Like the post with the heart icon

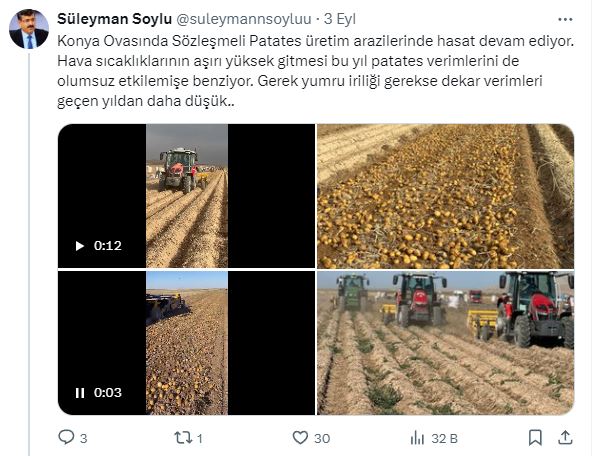(300, 438)
